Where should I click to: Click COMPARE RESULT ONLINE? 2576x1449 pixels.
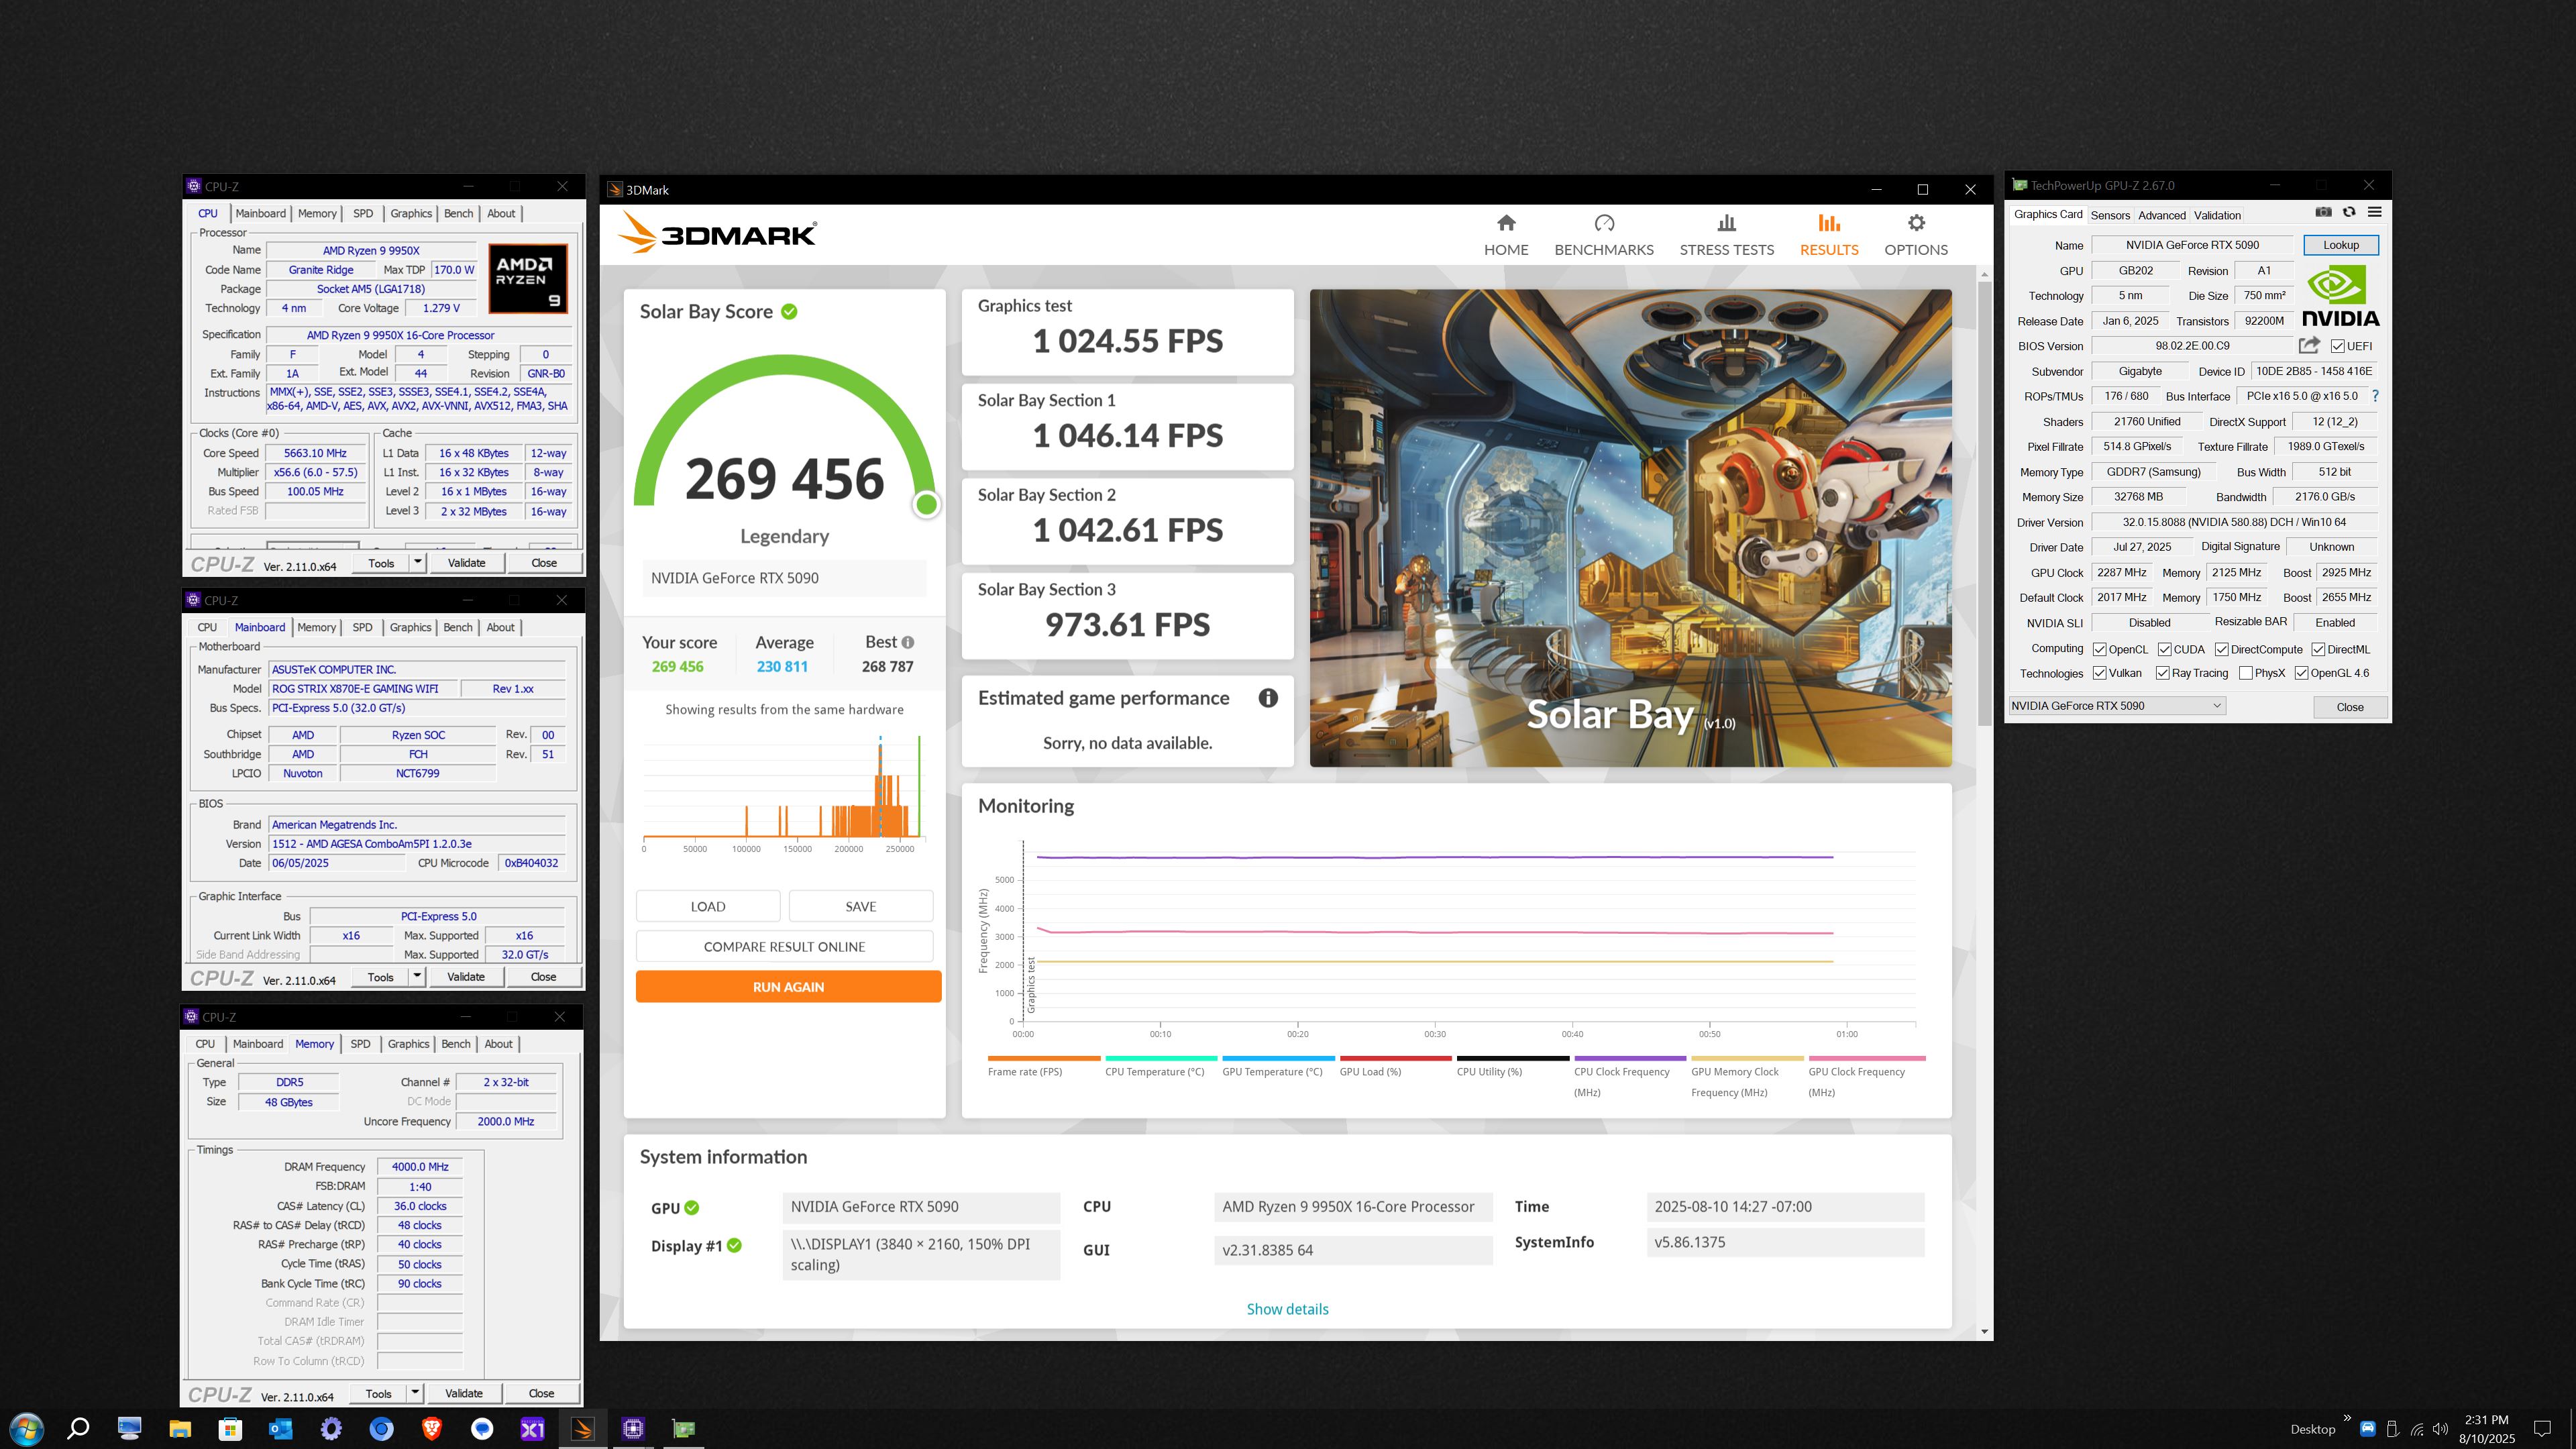click(x=784, y=946)
